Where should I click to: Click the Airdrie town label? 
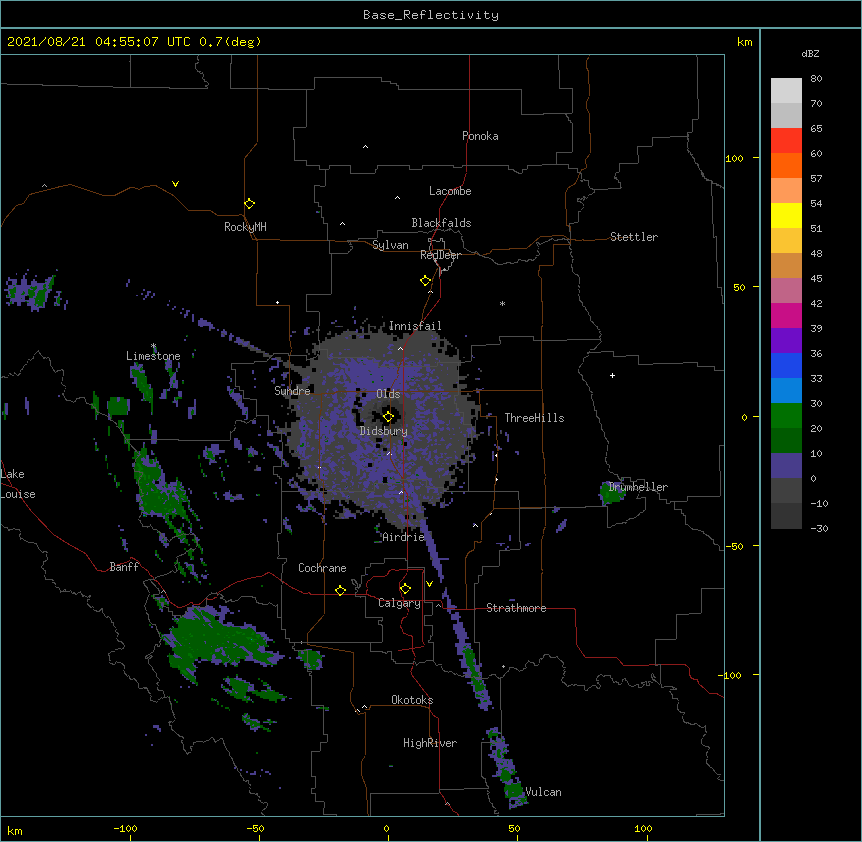pos(403,537)
